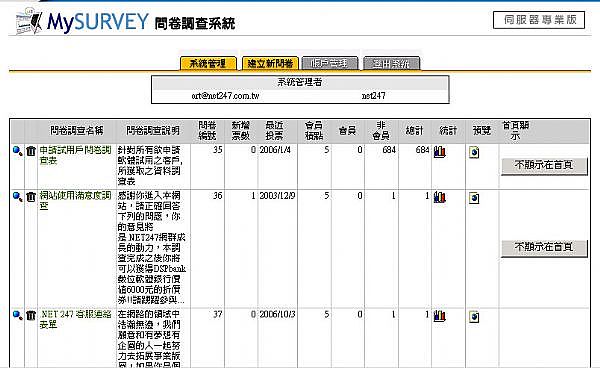The width and height of the screenshot is (600, 368).
Task: Open the 申請試用戶問卷調查表 survey link
Action: [x=75, y=155]
